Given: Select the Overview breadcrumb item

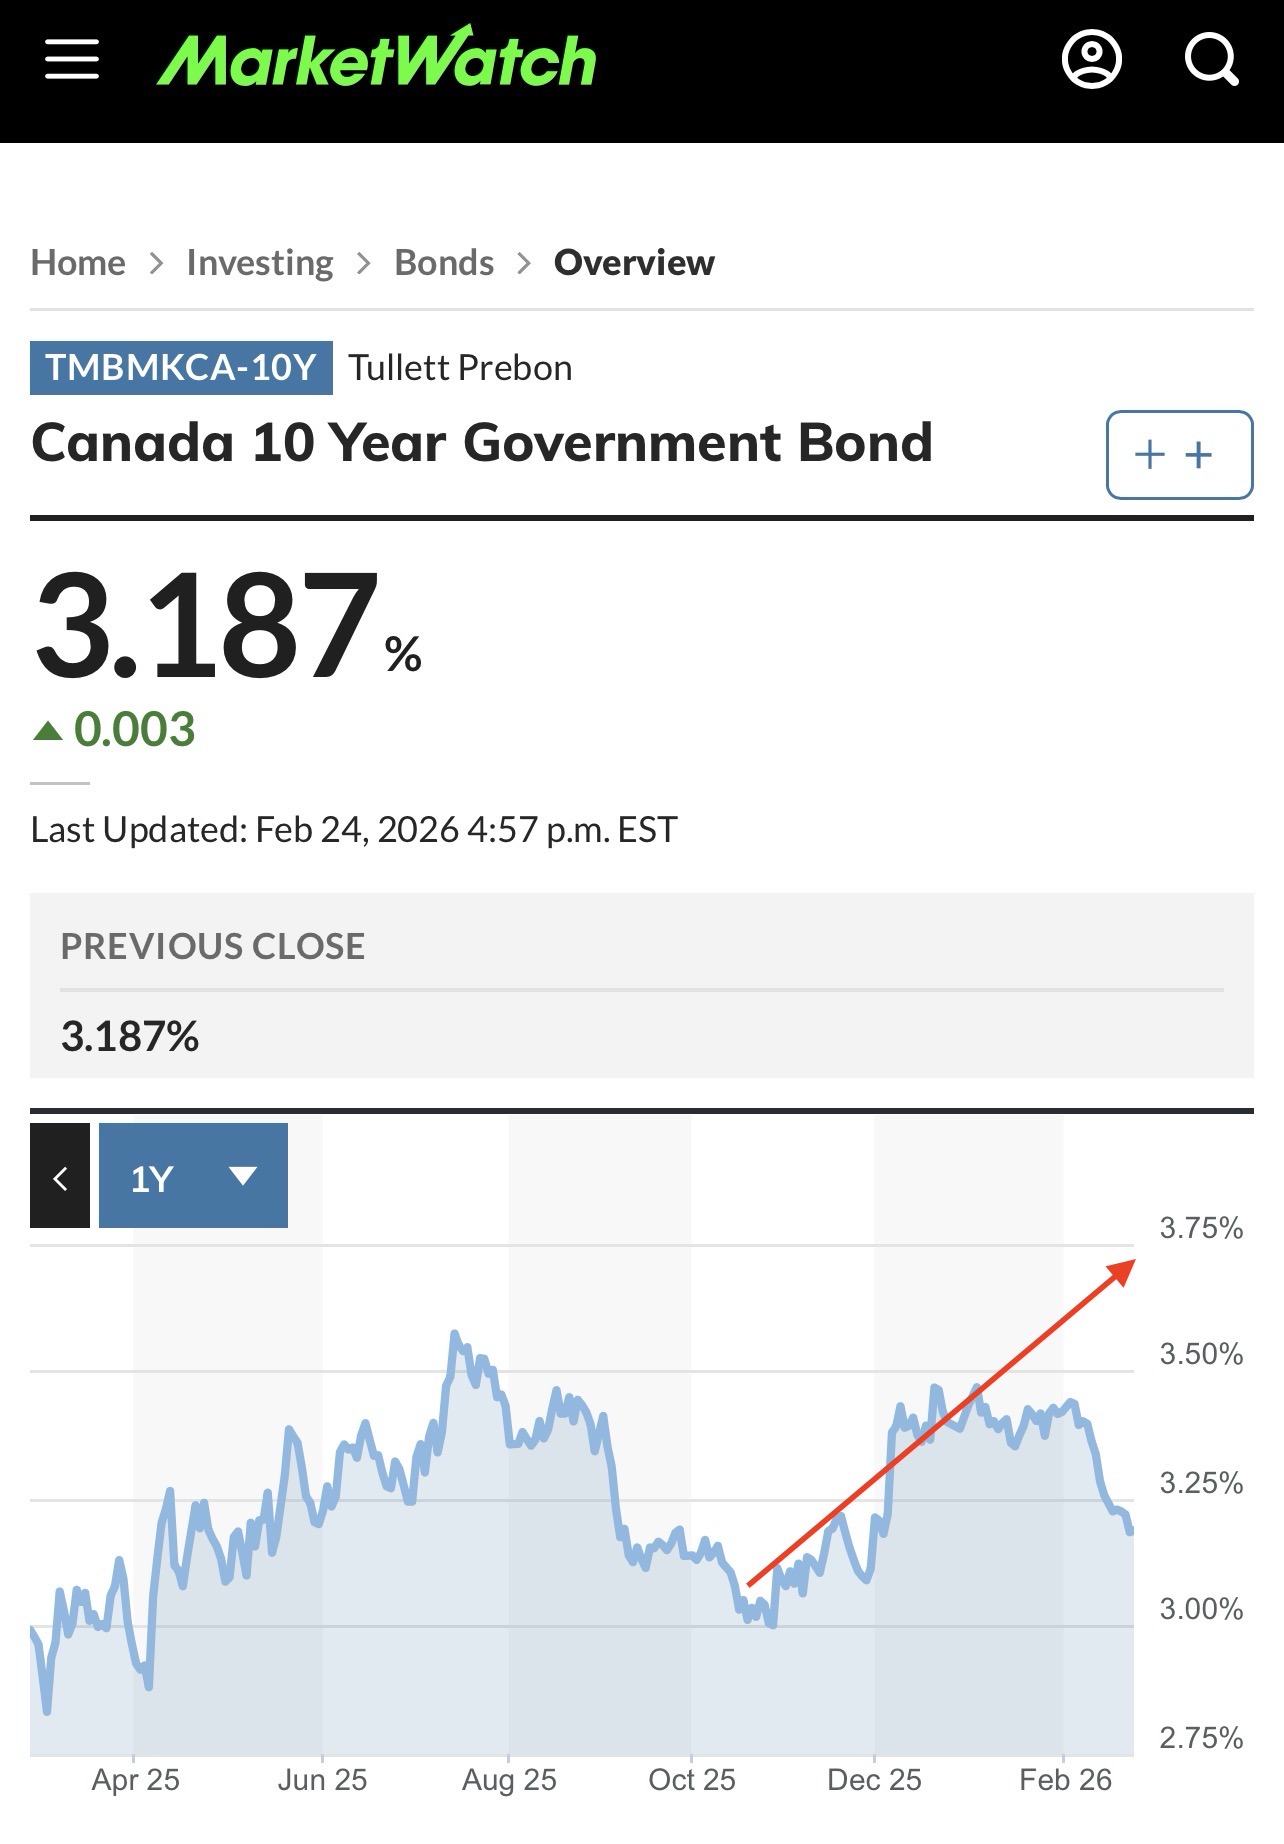Looking at the screenshot, I should 634,263.
